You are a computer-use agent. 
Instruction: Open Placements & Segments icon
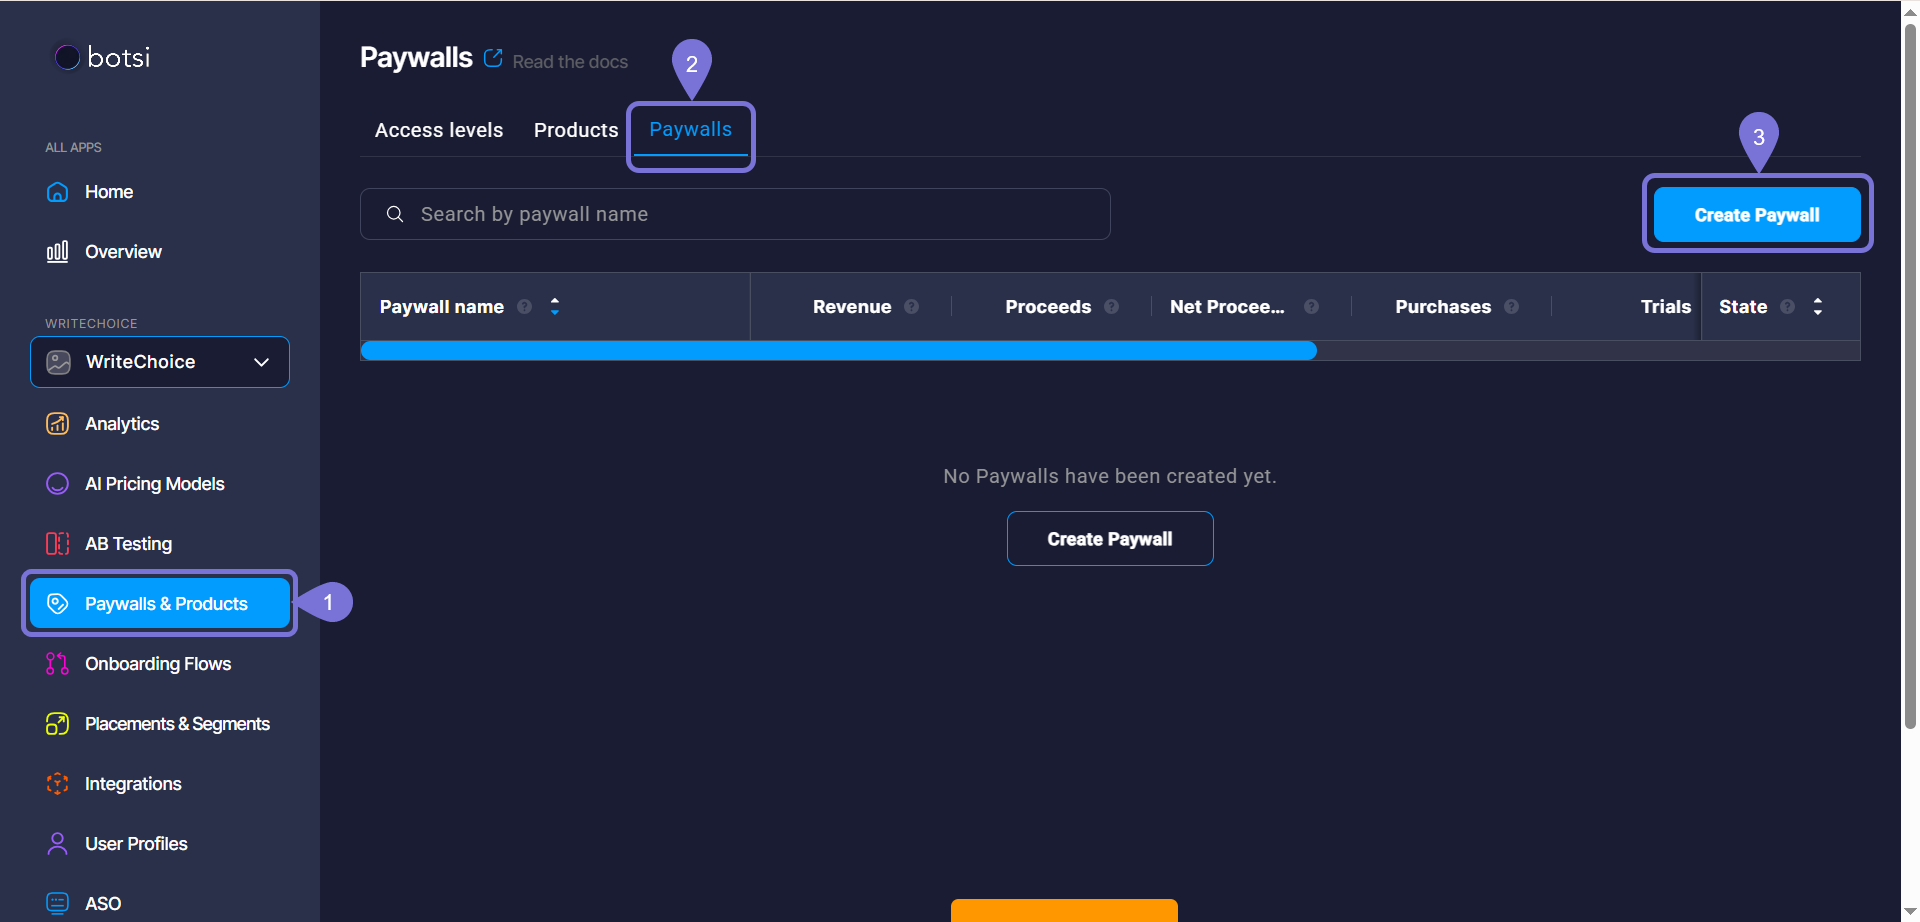click(x=58, y=724)
